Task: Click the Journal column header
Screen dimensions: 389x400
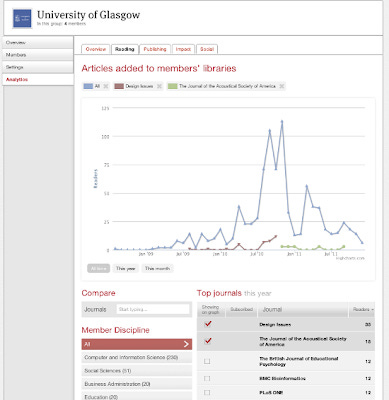Action: point(304,310)
